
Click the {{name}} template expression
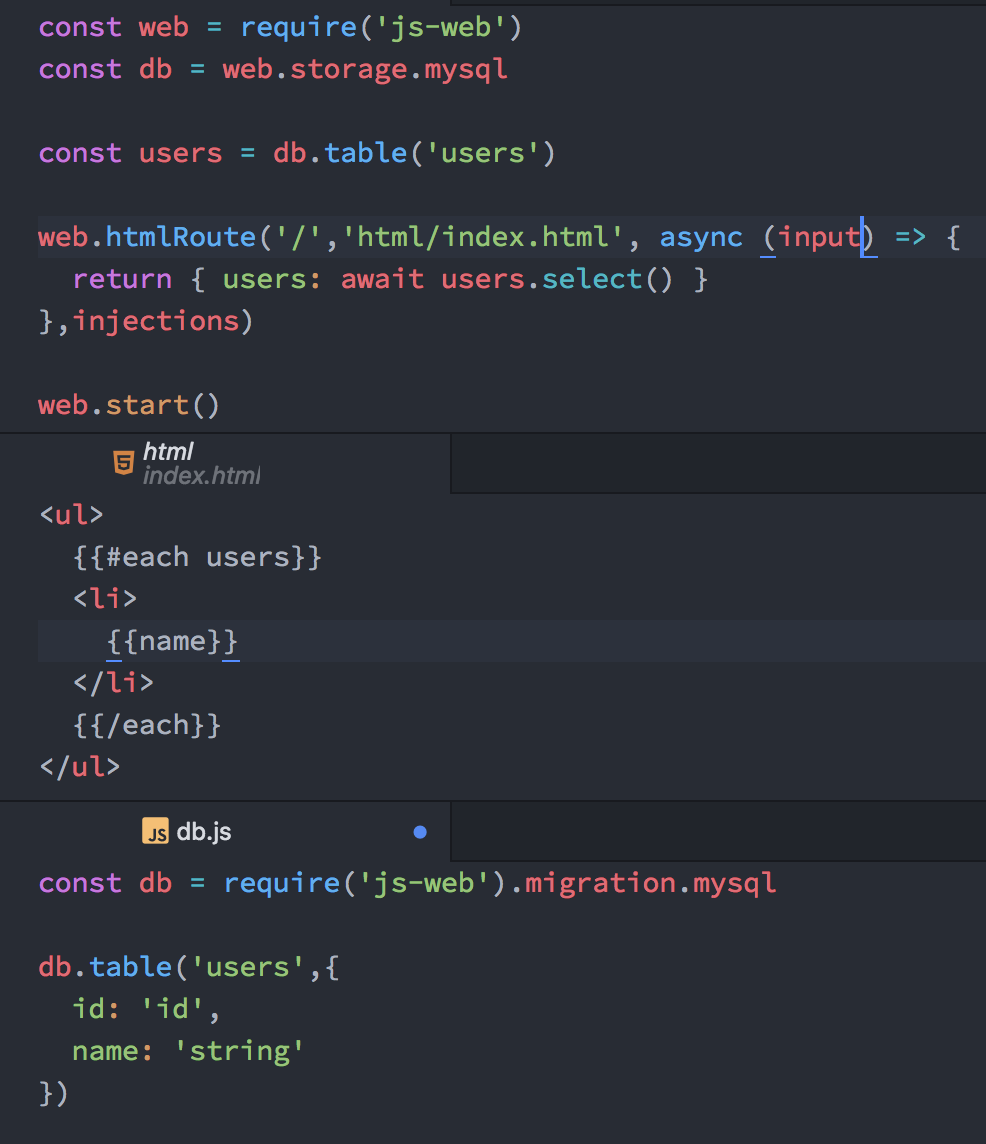click(x=170, y=640)
